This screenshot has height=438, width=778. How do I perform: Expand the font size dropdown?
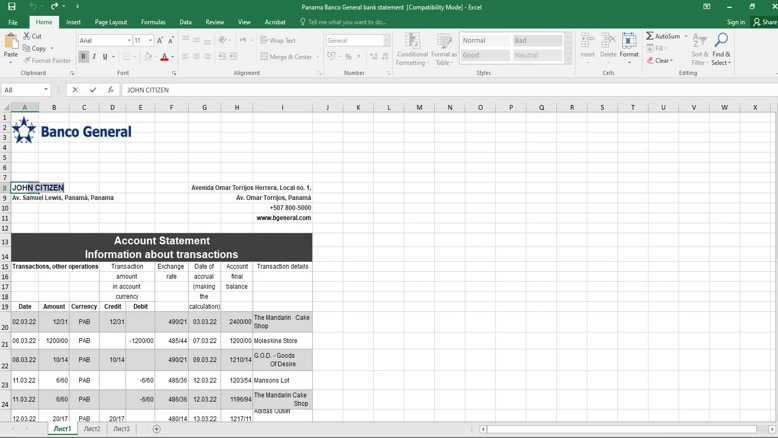point(150,41)
